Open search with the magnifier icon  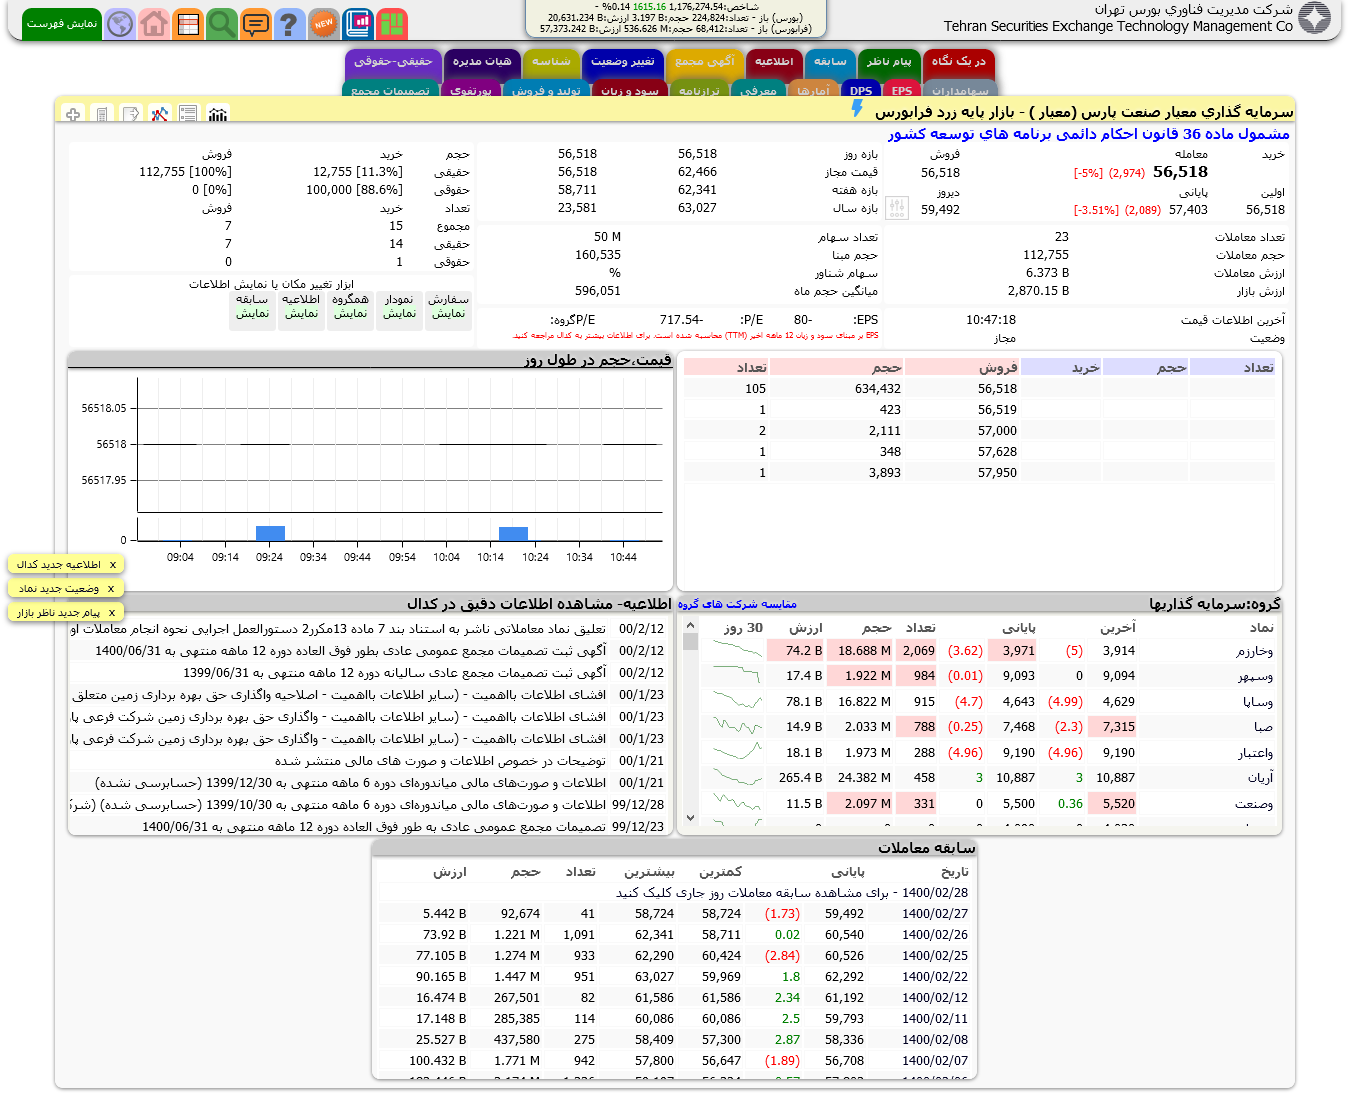tap(222, 23)
